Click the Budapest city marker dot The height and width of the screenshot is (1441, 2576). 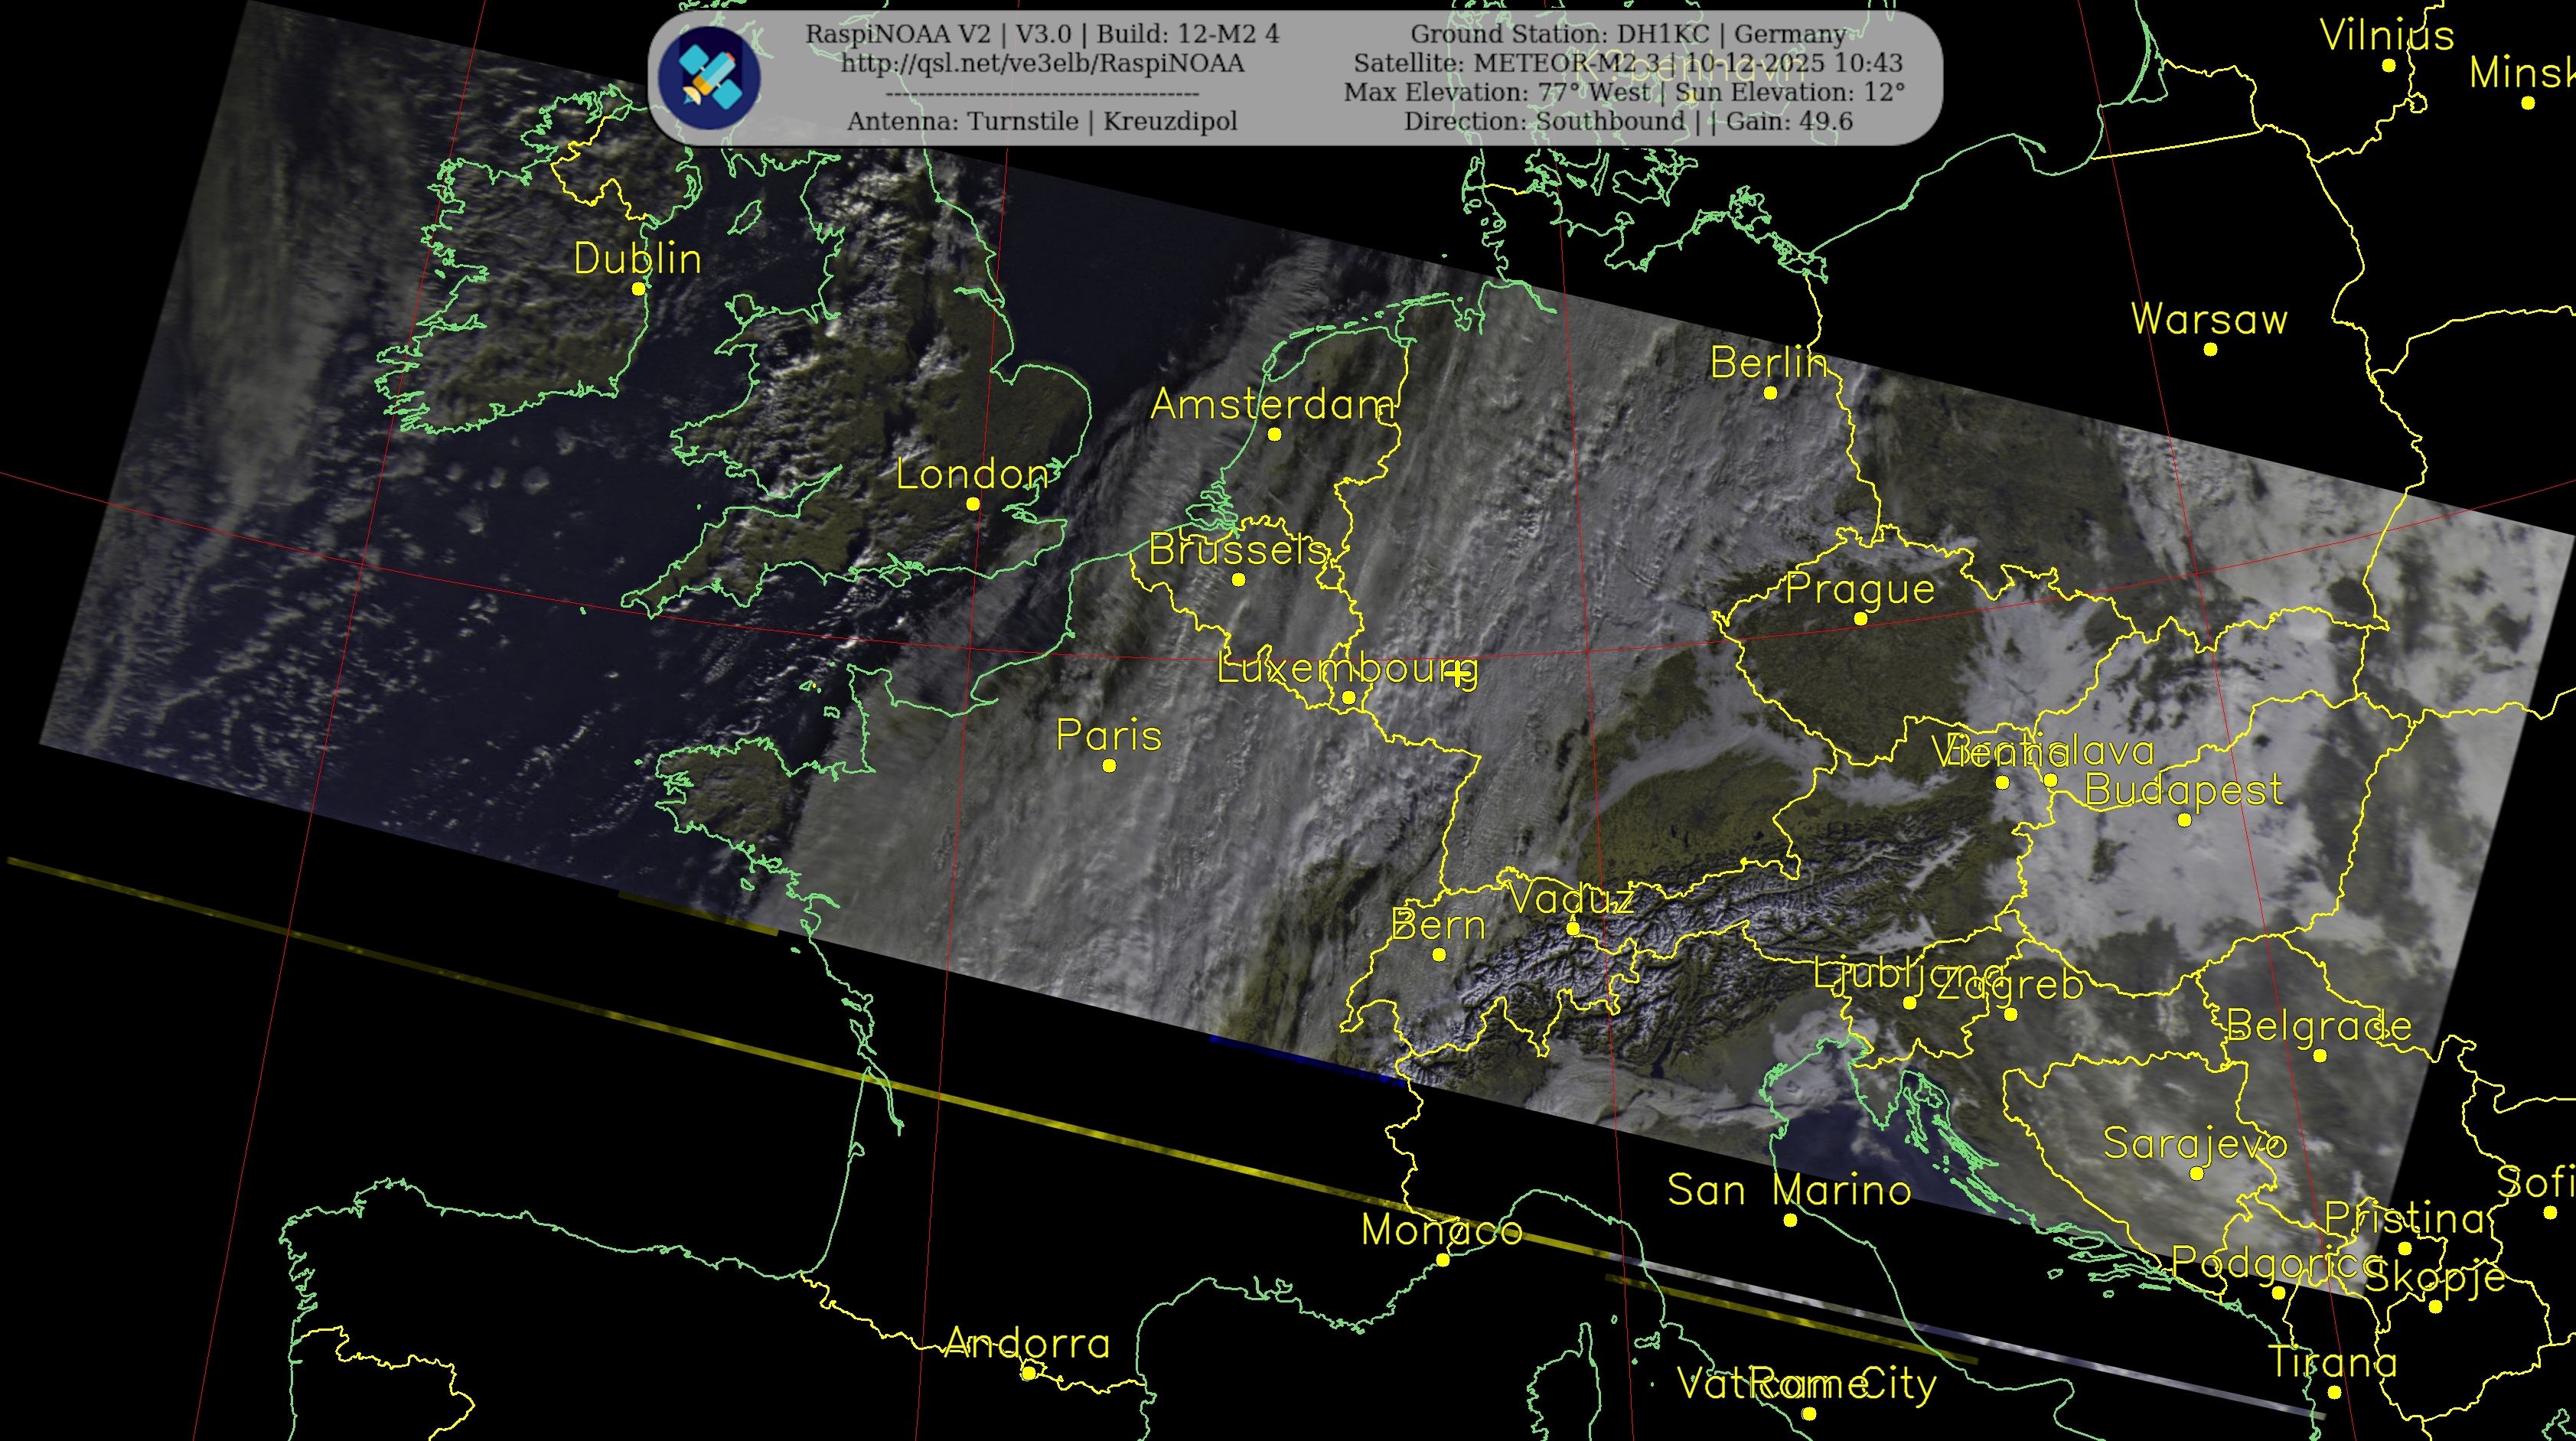coord(2184,820)
